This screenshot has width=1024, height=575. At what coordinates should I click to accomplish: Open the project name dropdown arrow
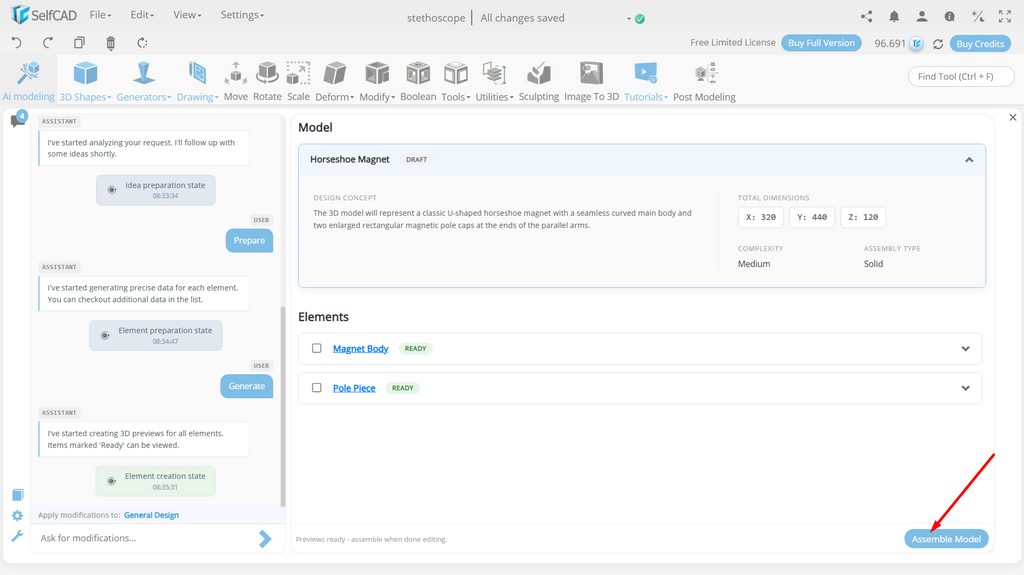[629, 18]
